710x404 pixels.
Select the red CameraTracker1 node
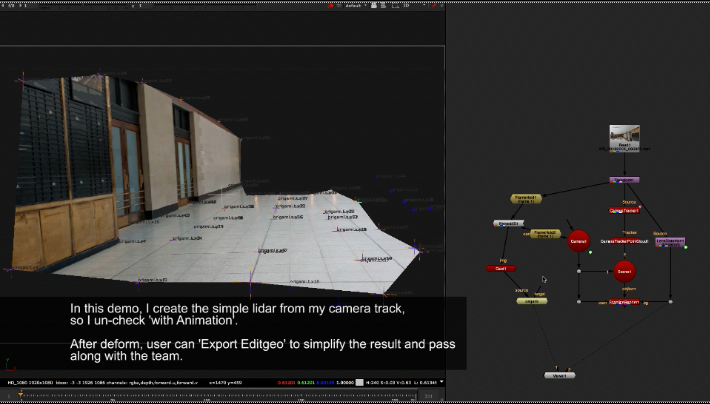pyautogui.click(x=624, y=210)
